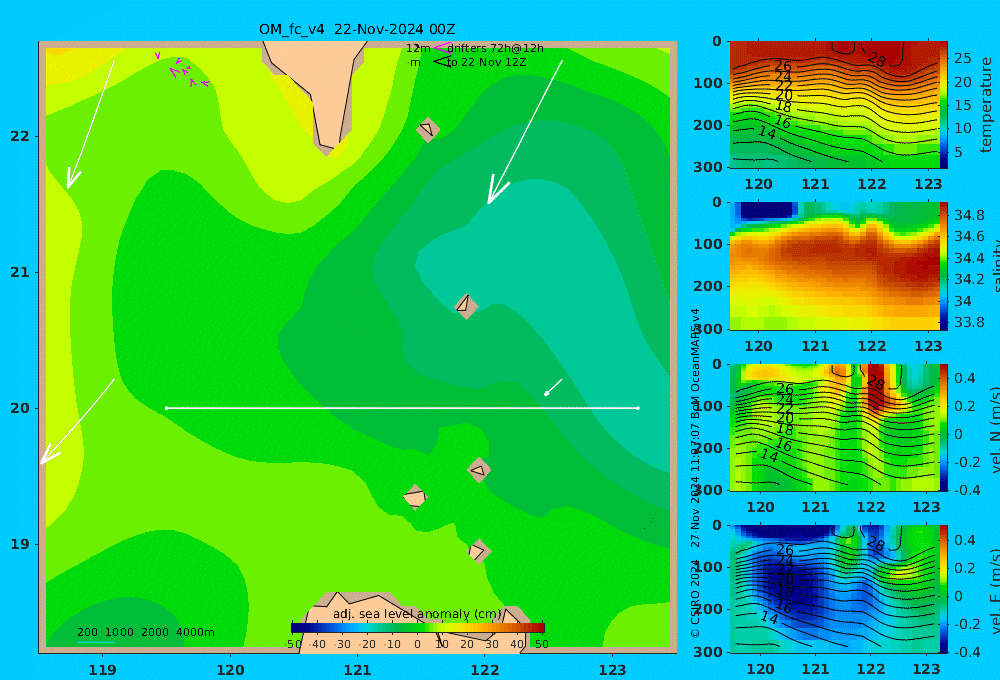The image size is (1000, 680).
Task: Click the 33.8 tick on salinity colorbar
Action: tap(969, 322)
